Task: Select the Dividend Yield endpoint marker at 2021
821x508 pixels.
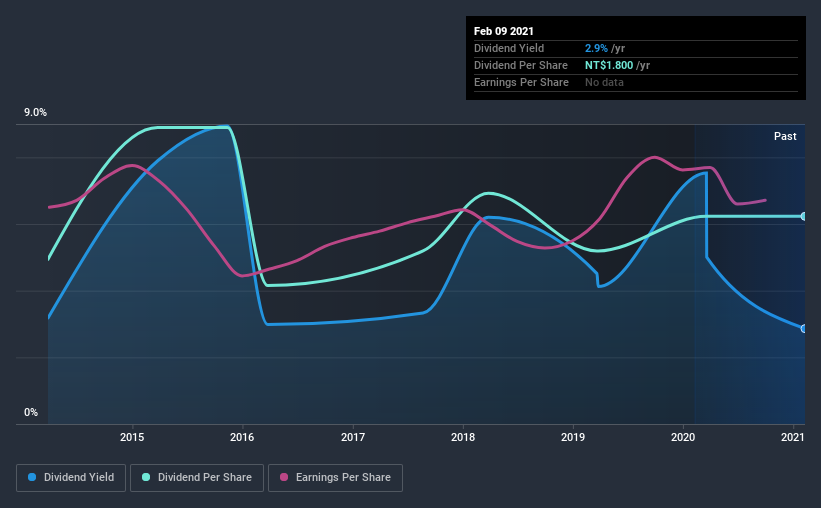Action: pos(803,329)
